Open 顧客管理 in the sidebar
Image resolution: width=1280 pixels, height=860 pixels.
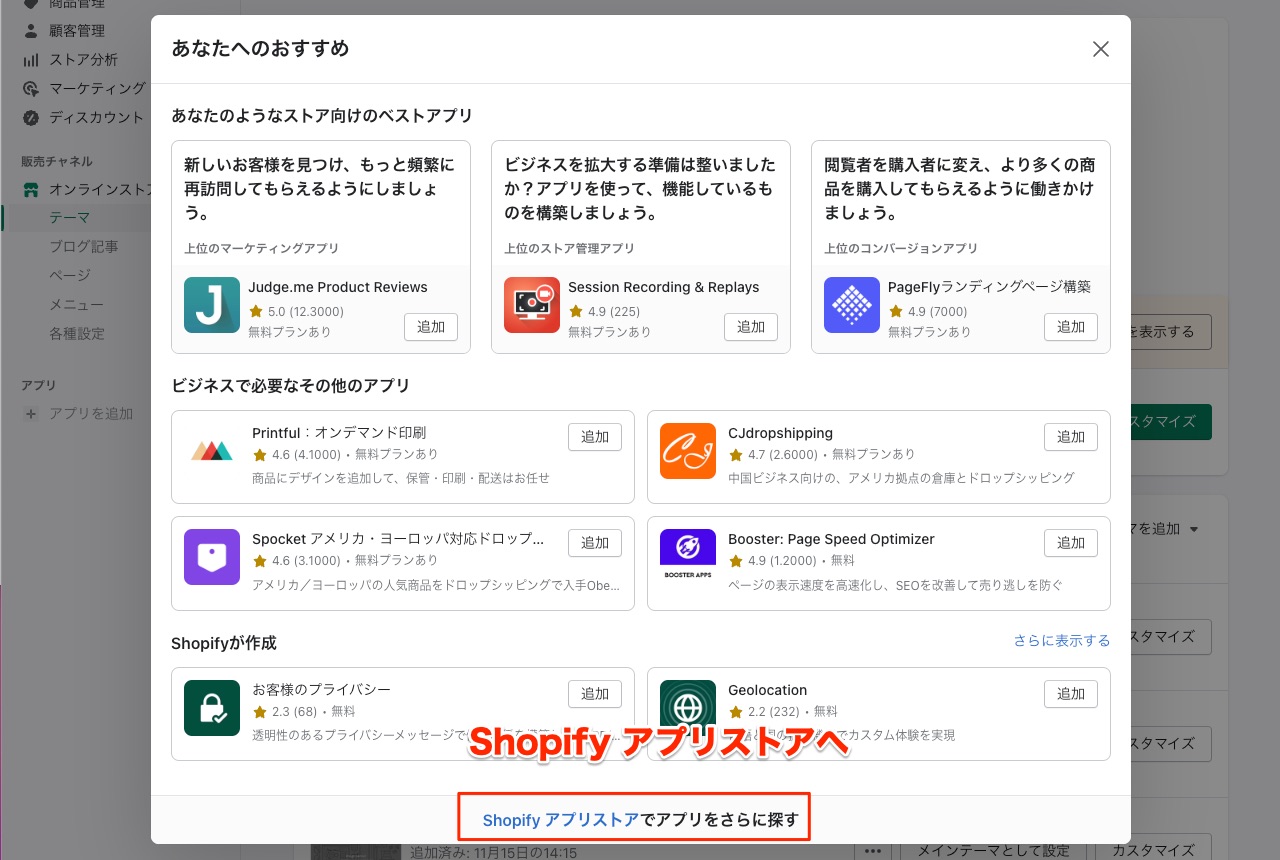(x=77, y=31)
